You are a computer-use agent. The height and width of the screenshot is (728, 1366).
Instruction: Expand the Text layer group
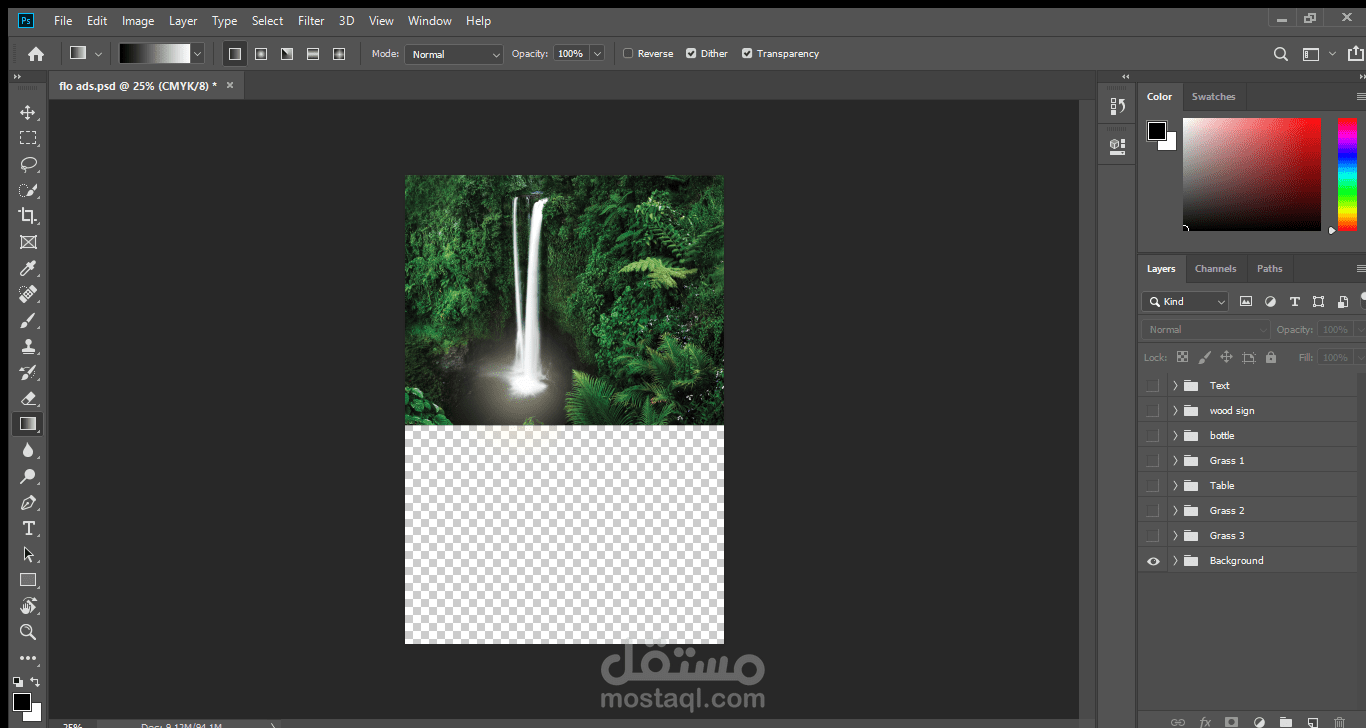[1175, 386]
